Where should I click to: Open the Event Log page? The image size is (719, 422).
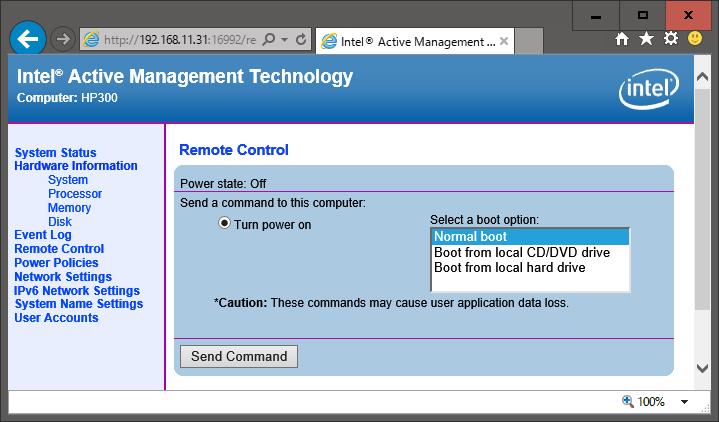tap(43, 235)
